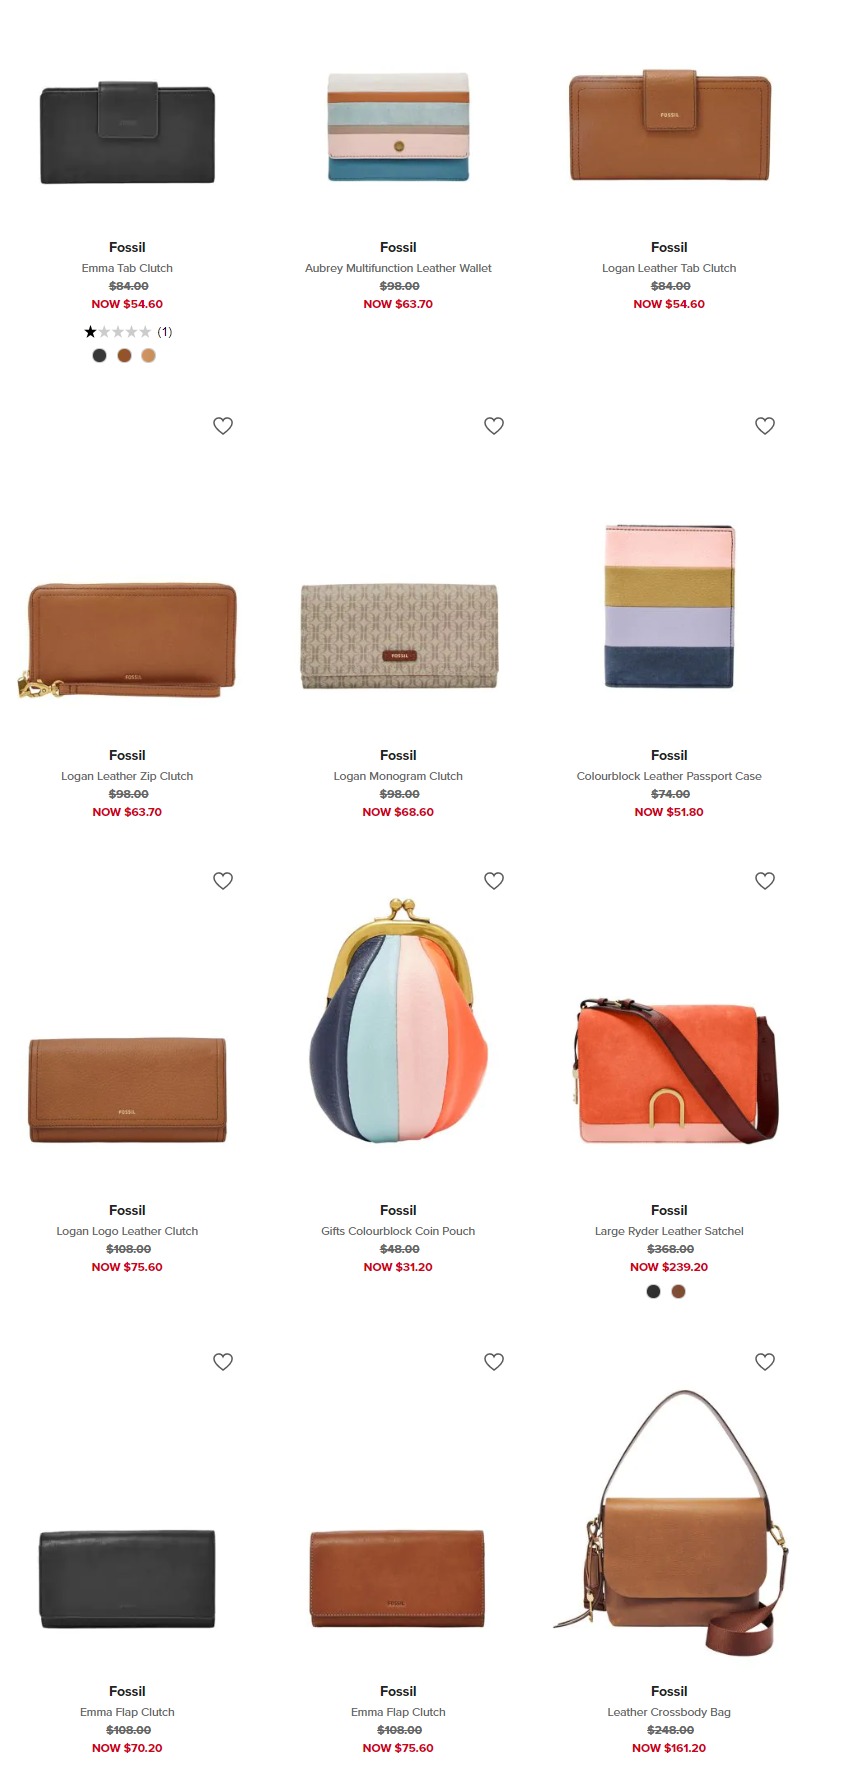The height and width of the screenshot is (1774, 845).
Task: Add Logan Leather Zip Clutch to wishlist
Action: click(x=223, y=426)
